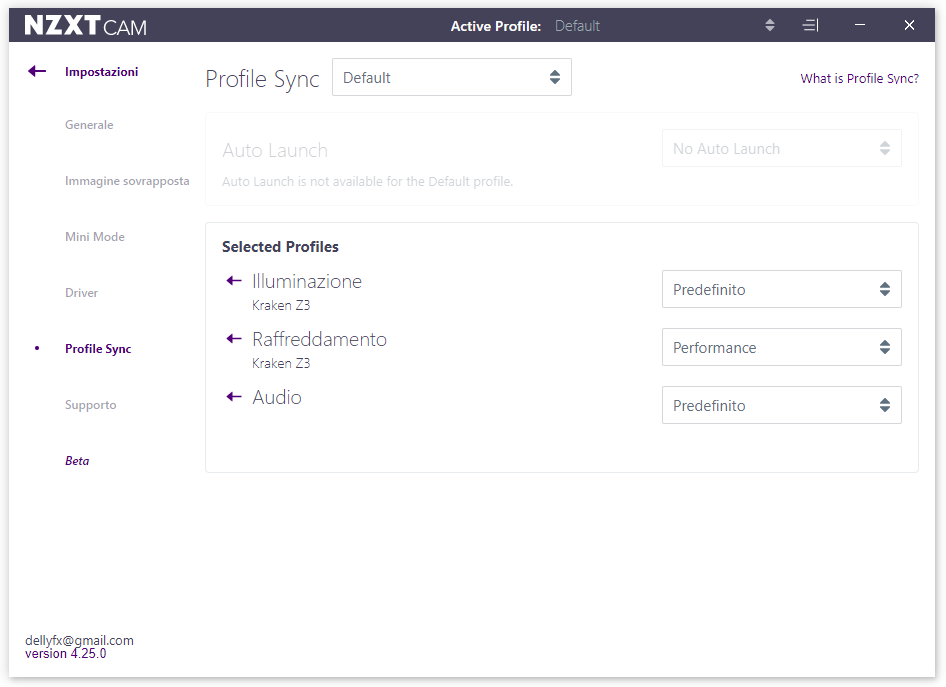
Task: Open the mini mode sidebar icon in title bar
Action: [x=810, y=25]
